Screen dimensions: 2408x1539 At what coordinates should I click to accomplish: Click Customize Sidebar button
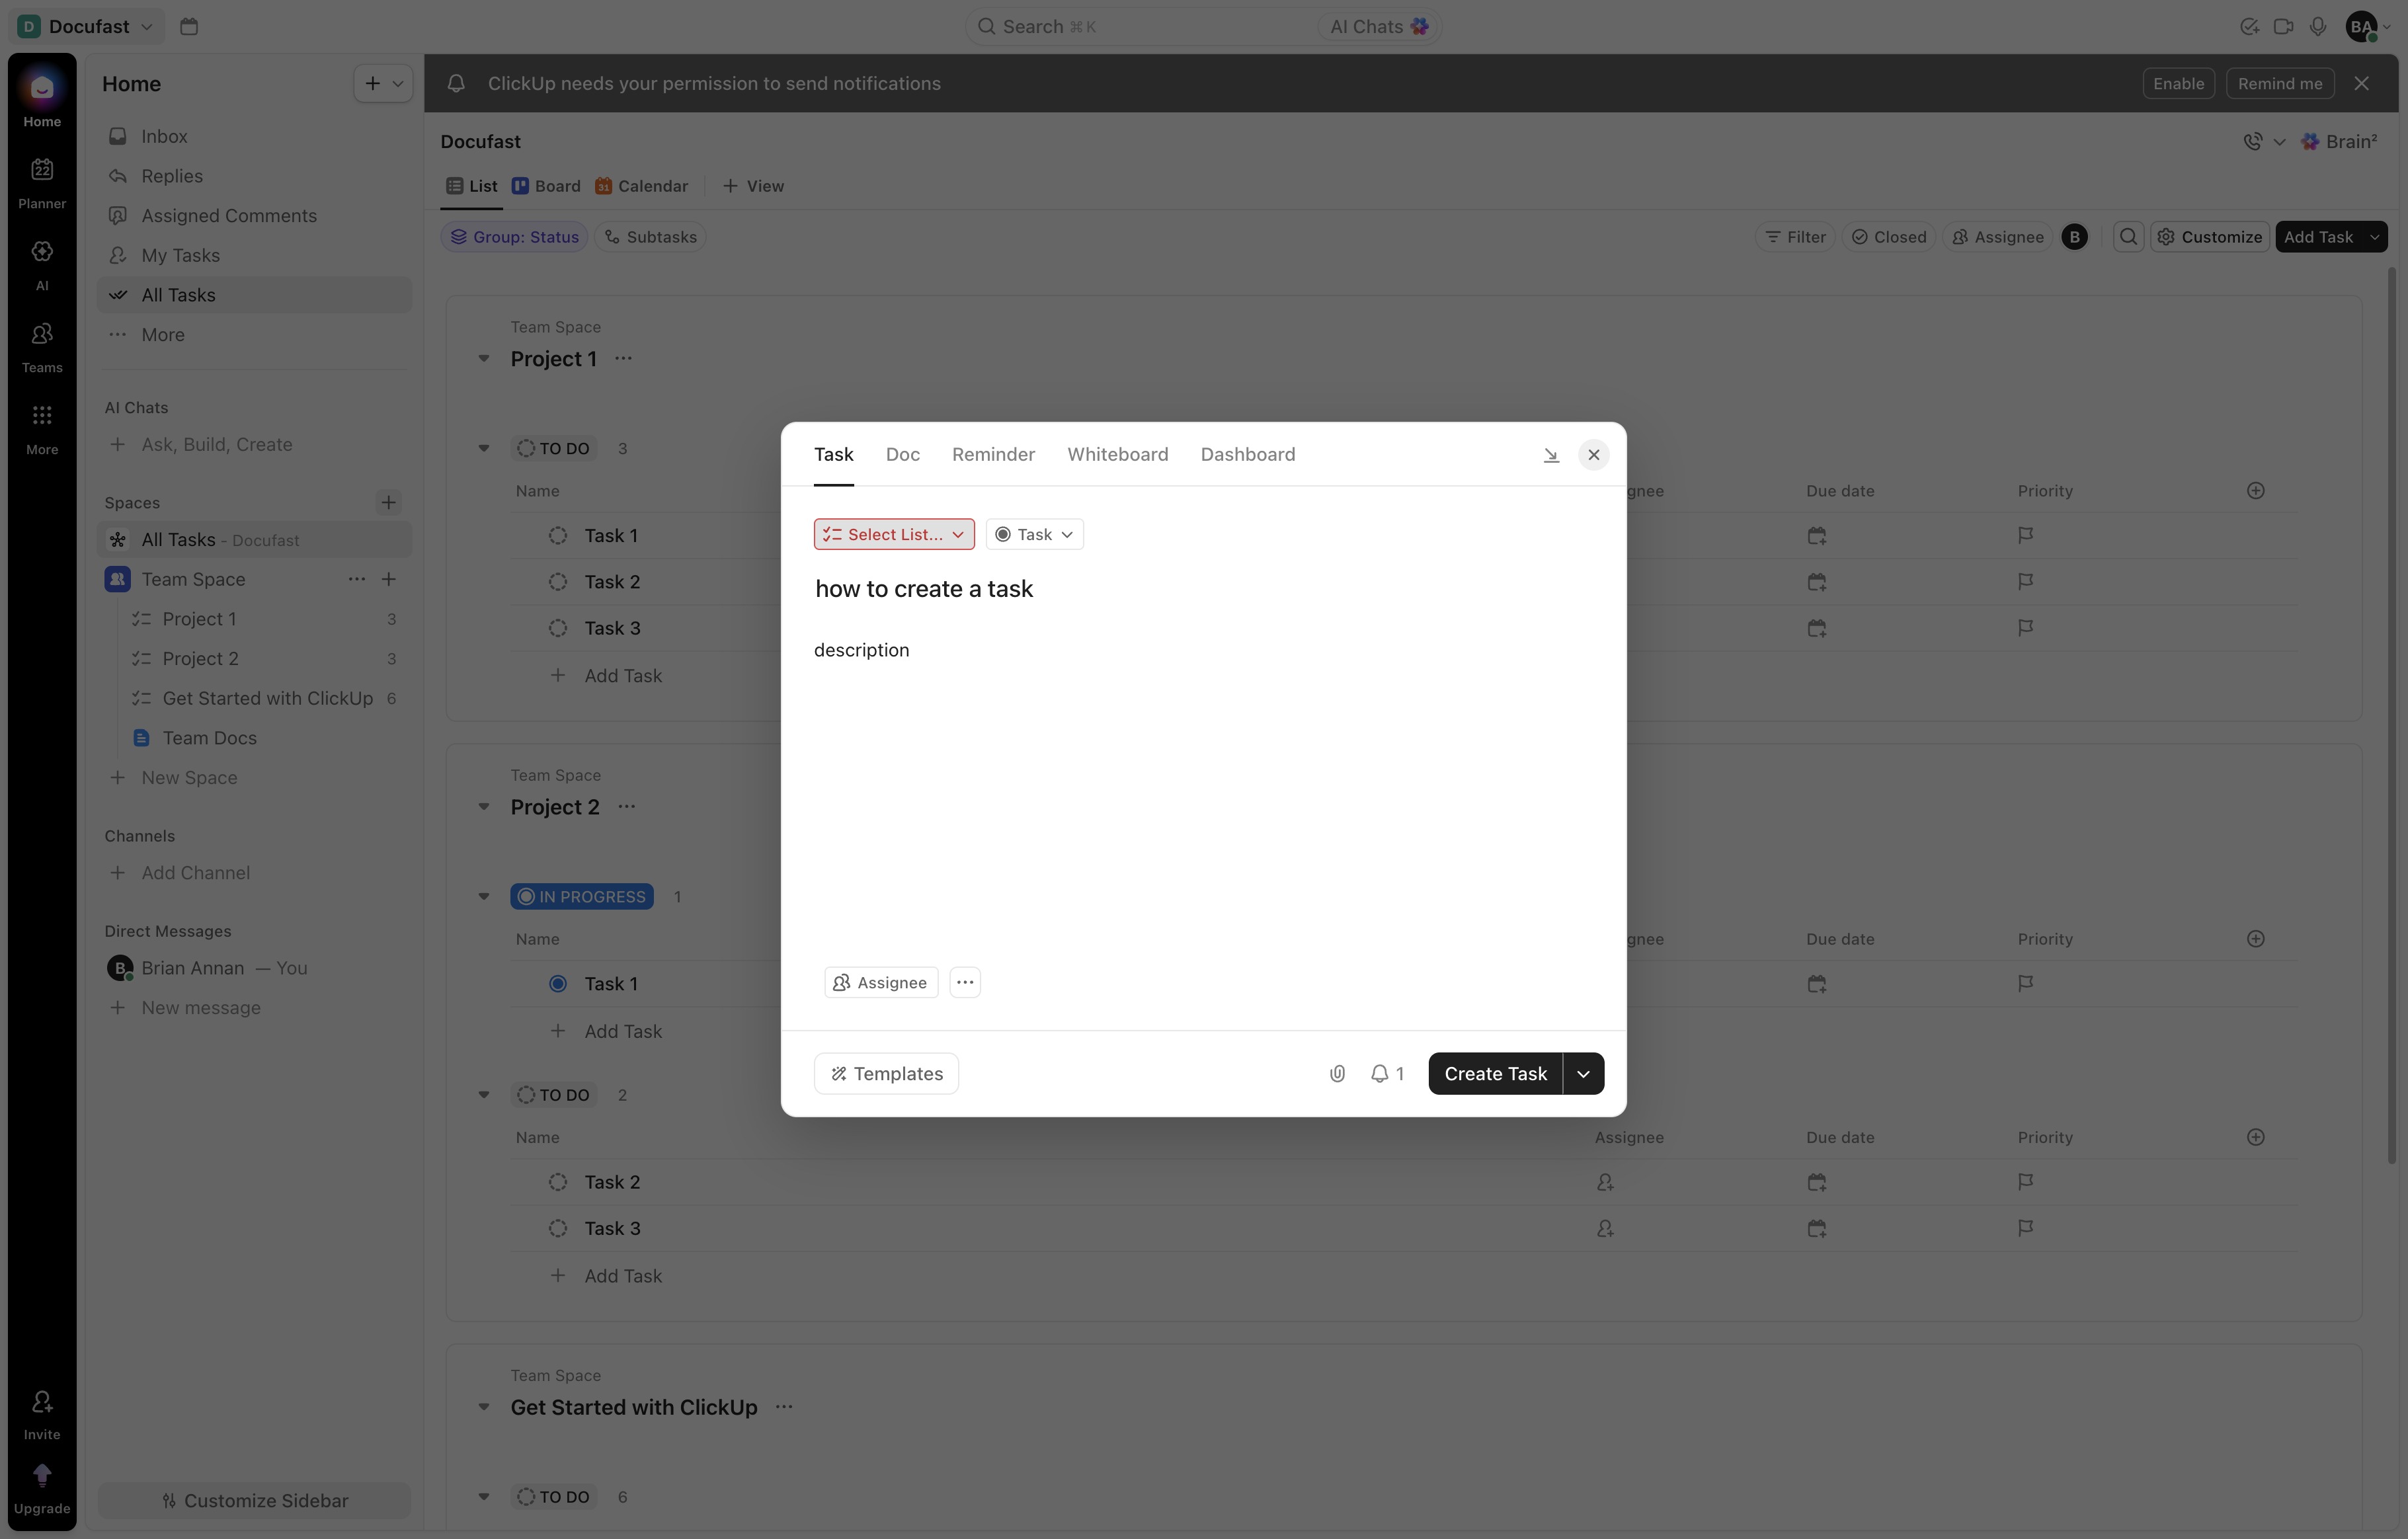click(x=254, y=1501)
